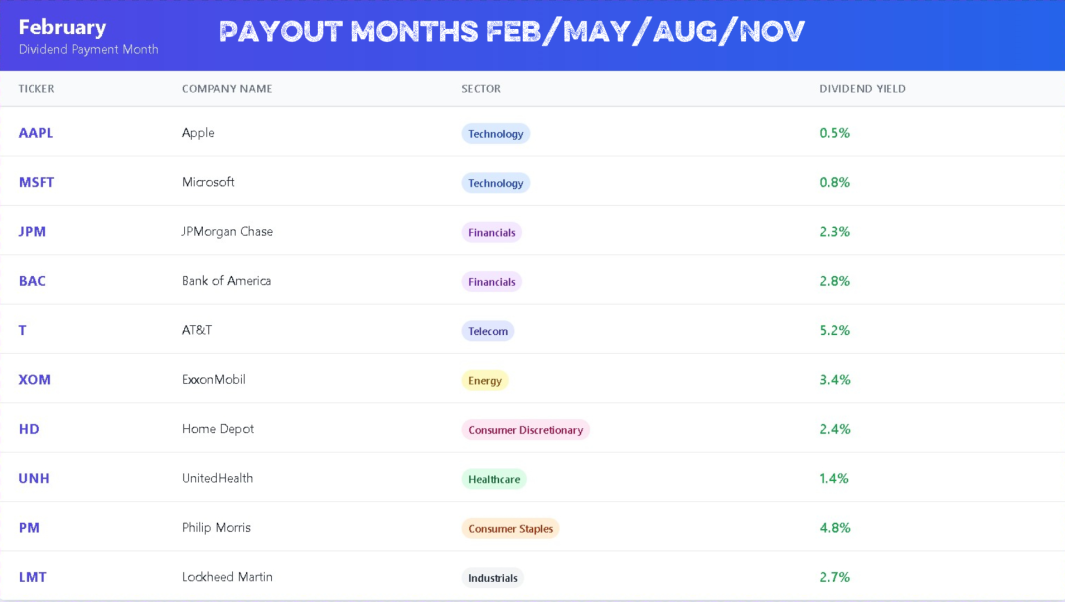Screen dimensions: 1065x602
Task: Sort by the SECTOR column header
Action: click(x=481, y=89)
